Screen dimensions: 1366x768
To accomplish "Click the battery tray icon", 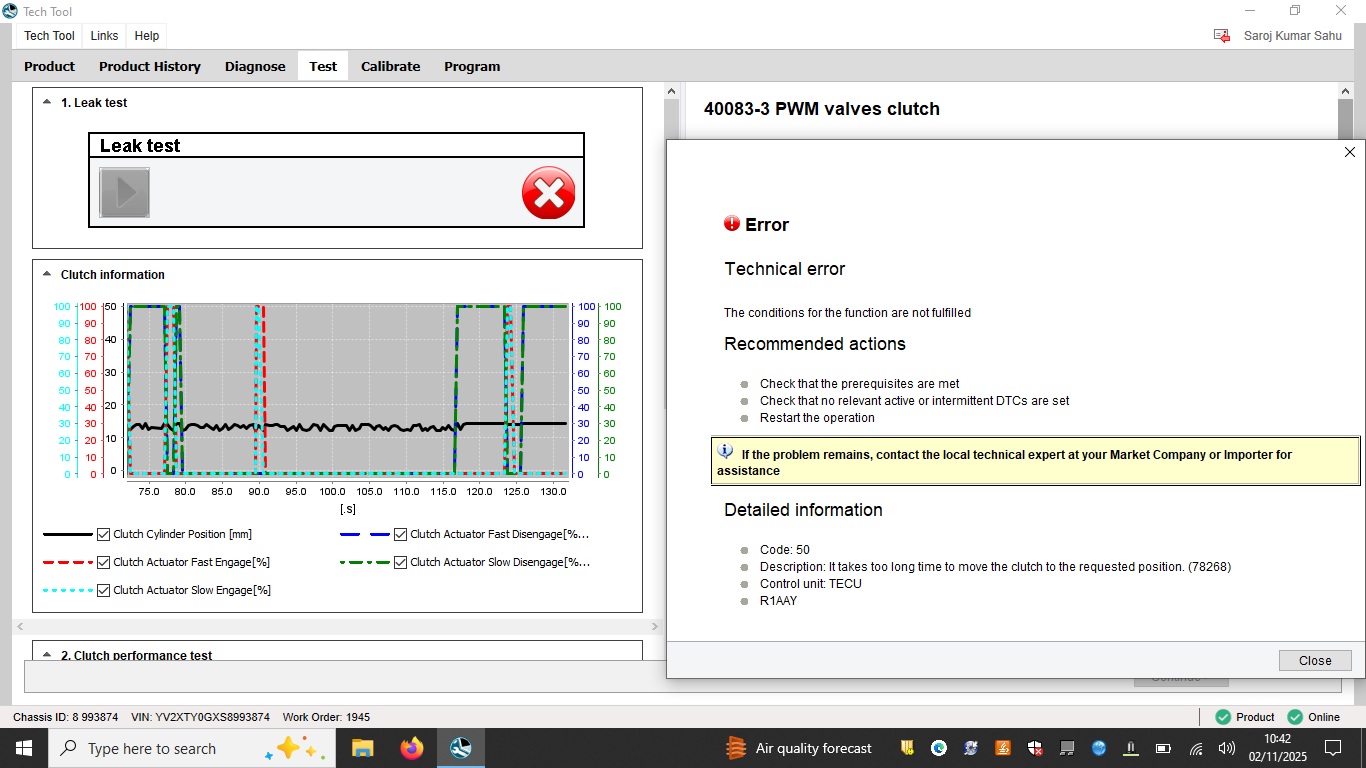I will click(x=1163, y=748).
